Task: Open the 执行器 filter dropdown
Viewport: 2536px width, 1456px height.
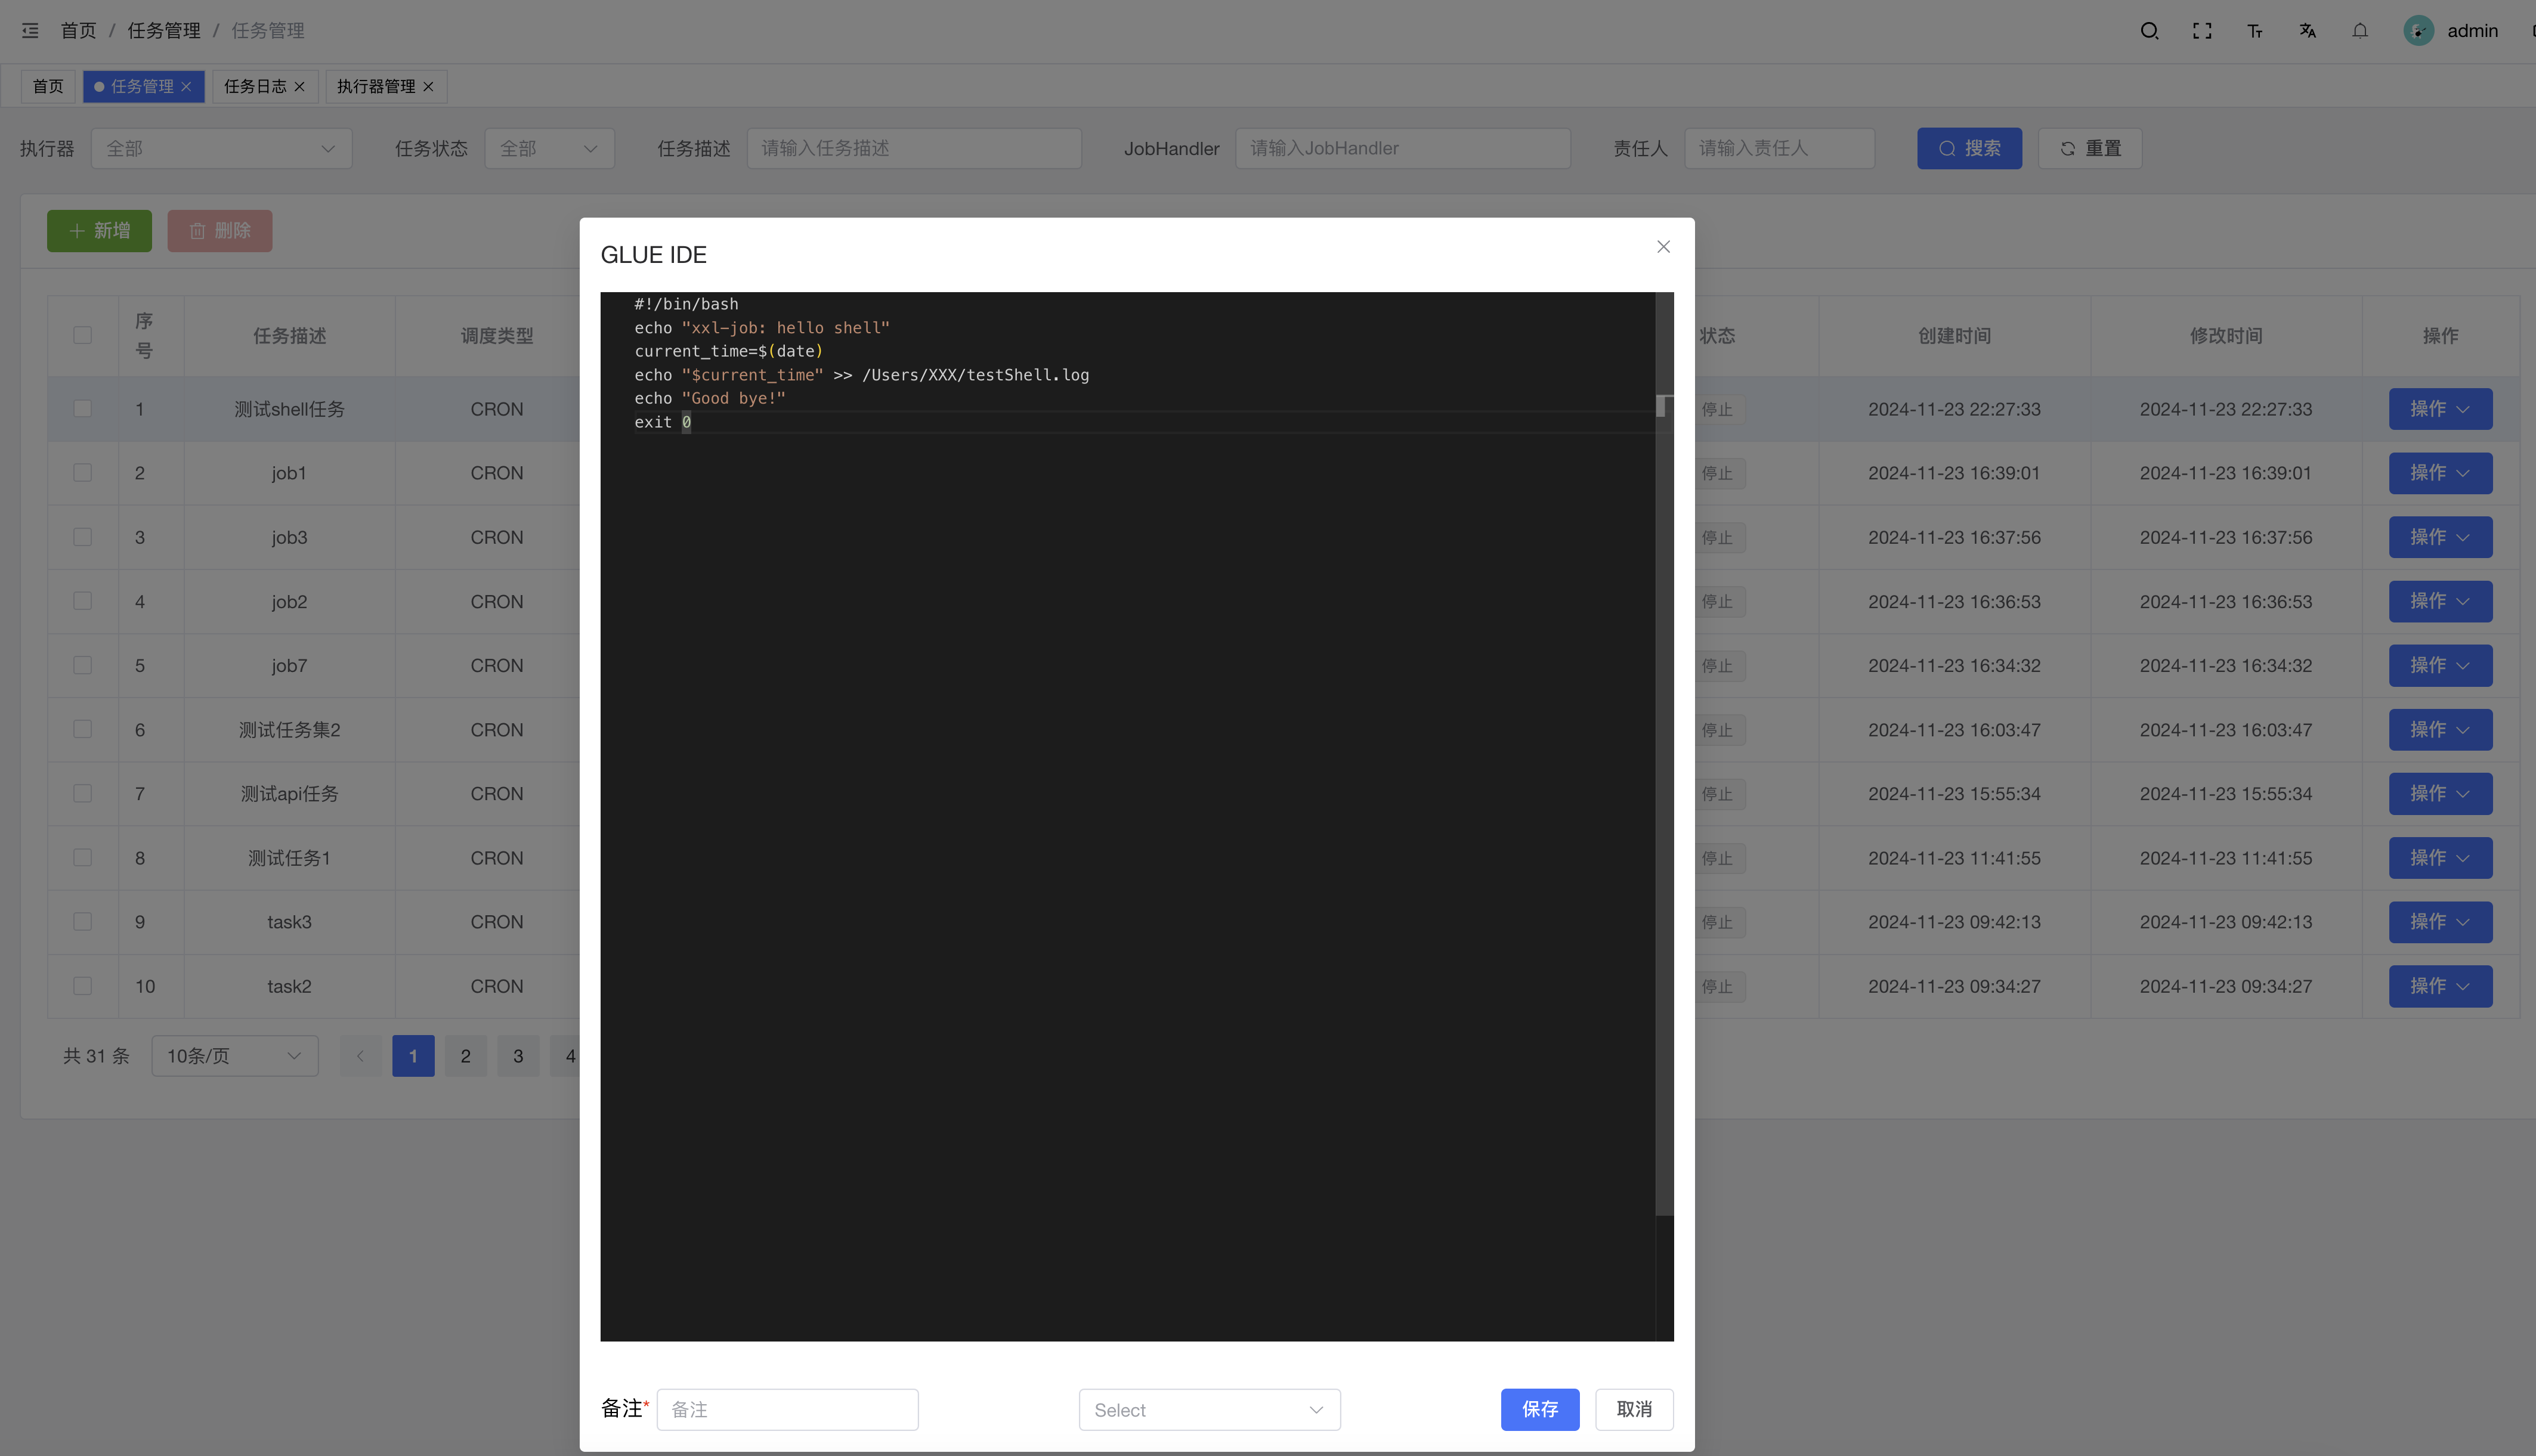Action: tap(221, 148)
